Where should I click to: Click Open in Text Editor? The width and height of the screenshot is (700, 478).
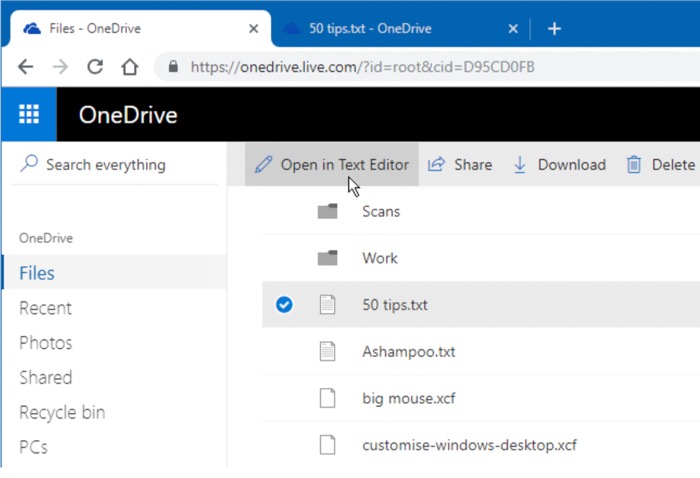(332, 165)
